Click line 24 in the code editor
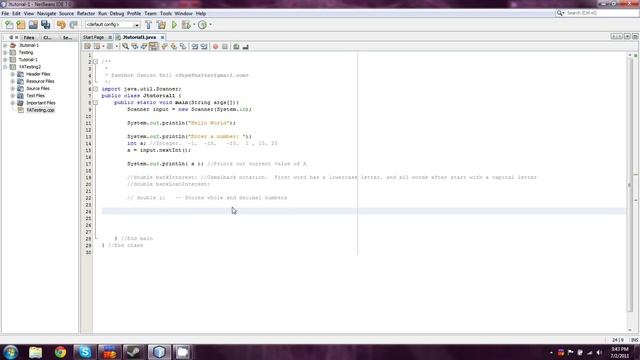 [x=363, y=211]
